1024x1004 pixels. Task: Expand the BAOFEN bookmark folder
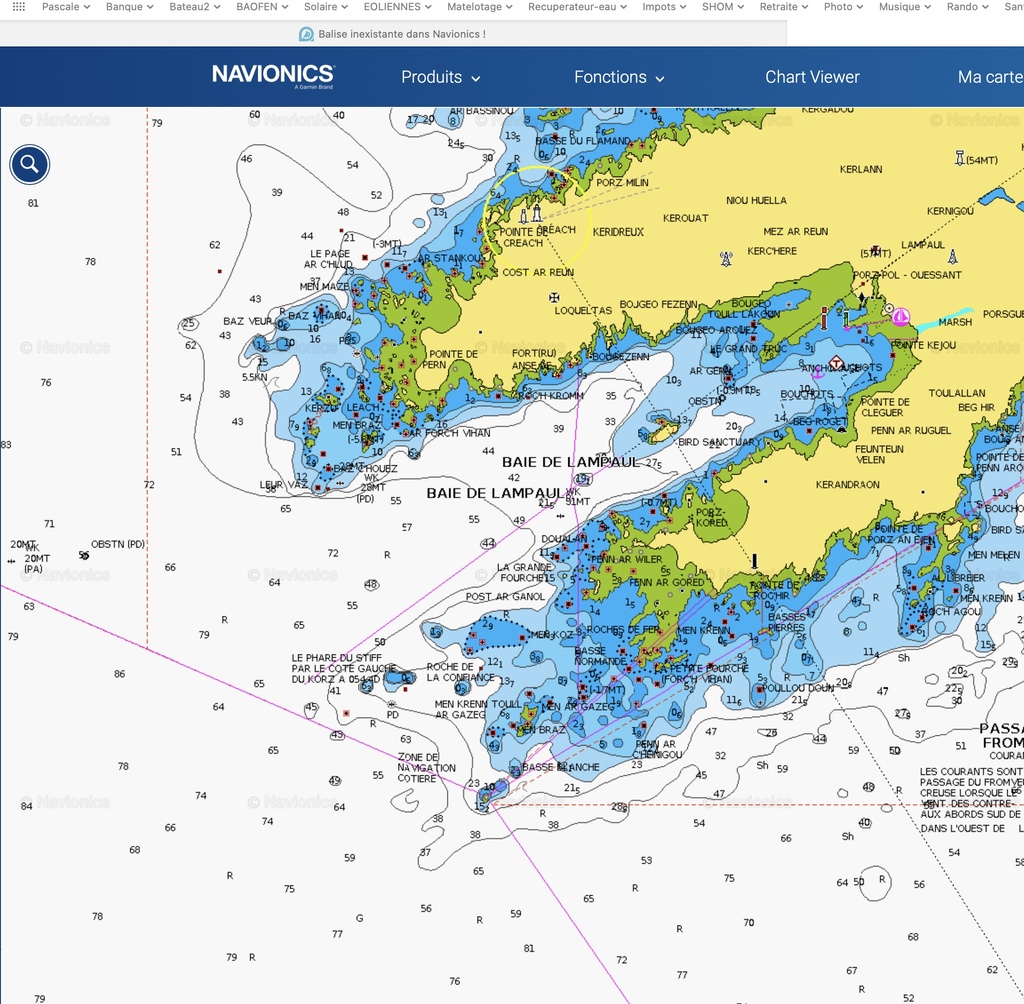(263, 7)
